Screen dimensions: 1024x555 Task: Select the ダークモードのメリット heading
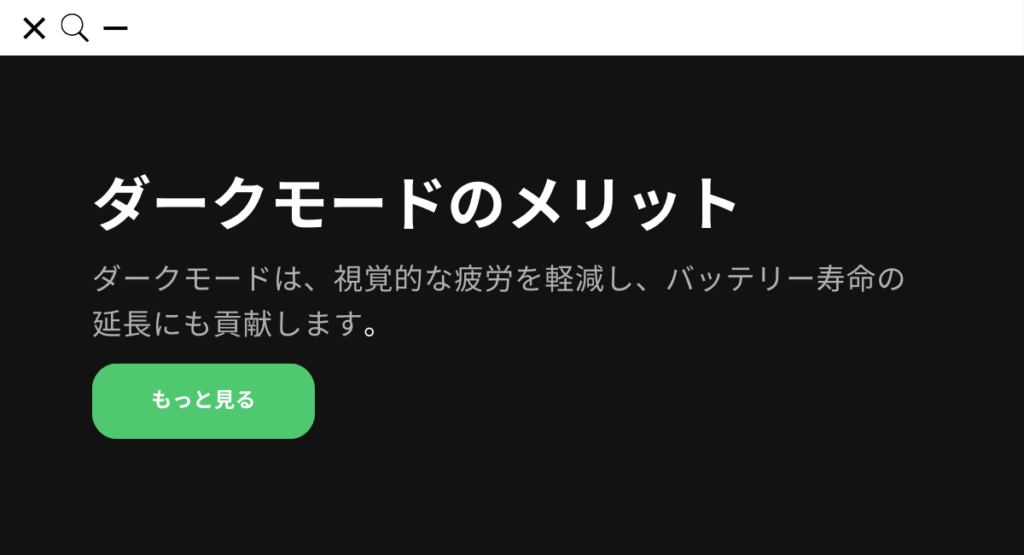(416, 203)
